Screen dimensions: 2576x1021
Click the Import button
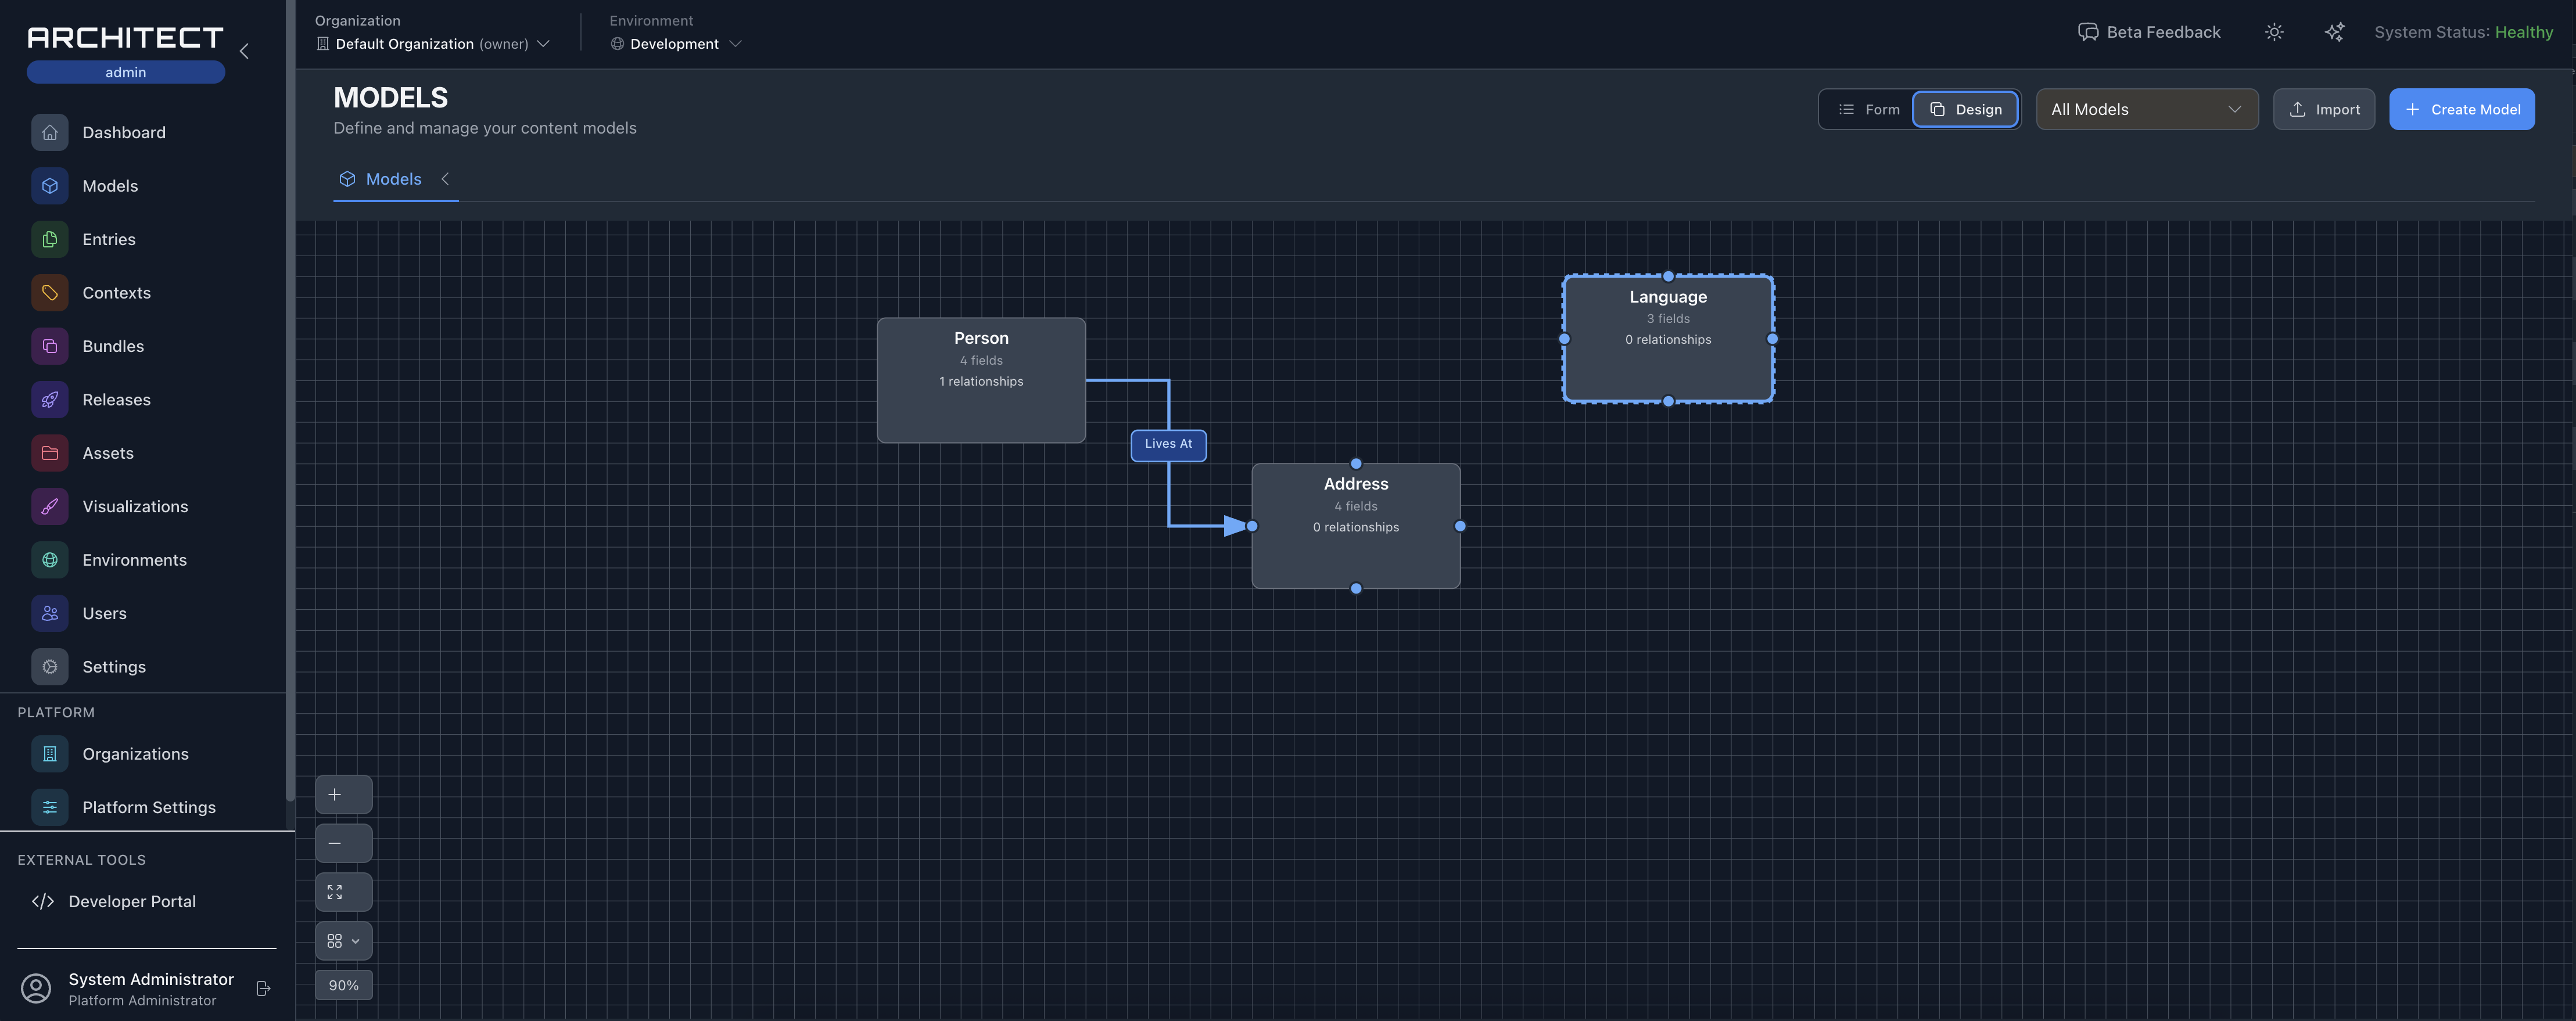pos(2323,109)
